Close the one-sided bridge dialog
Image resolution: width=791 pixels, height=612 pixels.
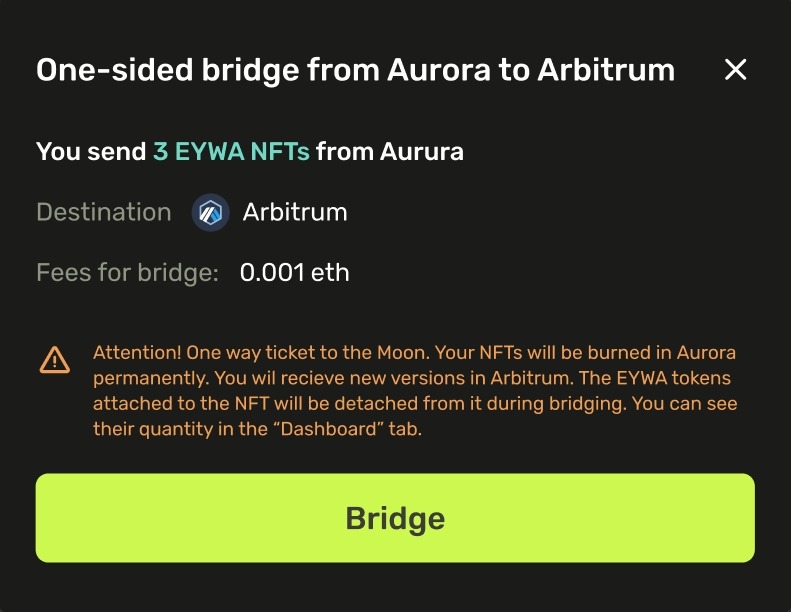click(x=735, y=70)
